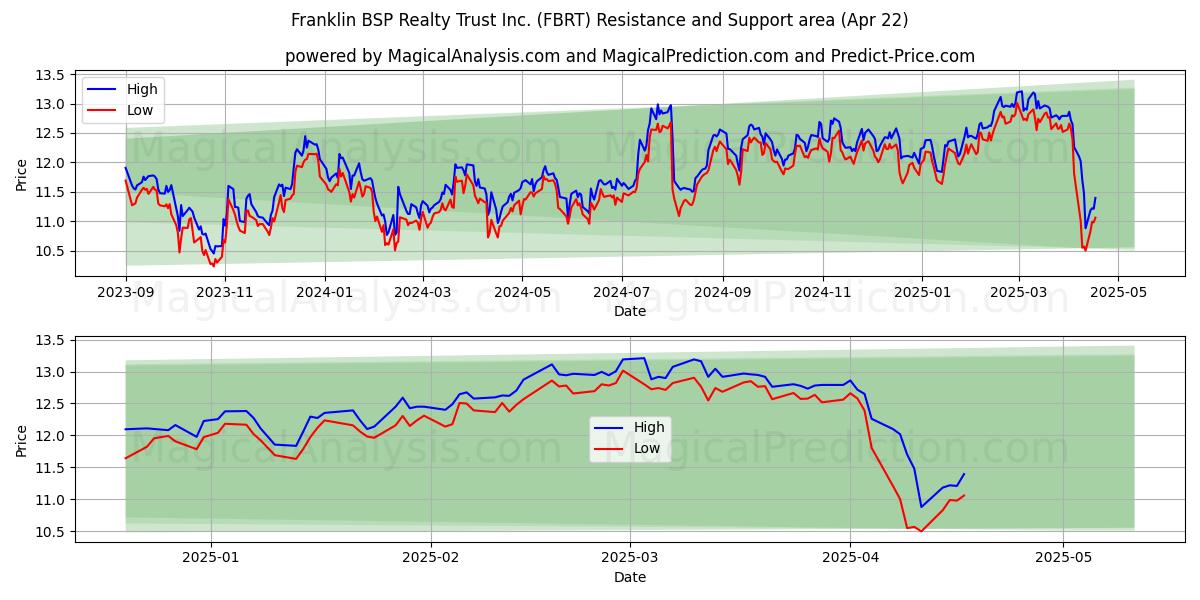Click the '2024-03' date label
Image resolution: width=1200 pixels, height=600 pixels.
point(422,292)
